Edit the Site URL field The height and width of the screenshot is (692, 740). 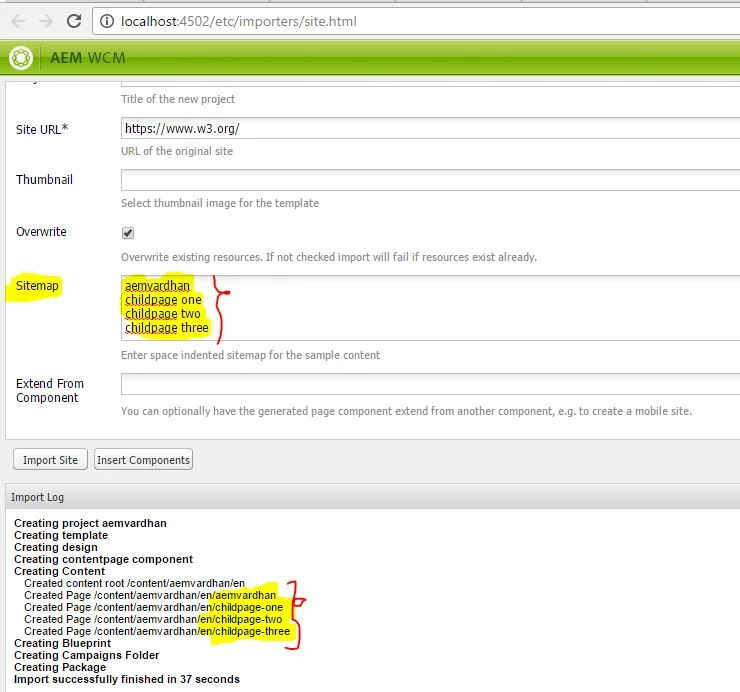pos(430,128)
